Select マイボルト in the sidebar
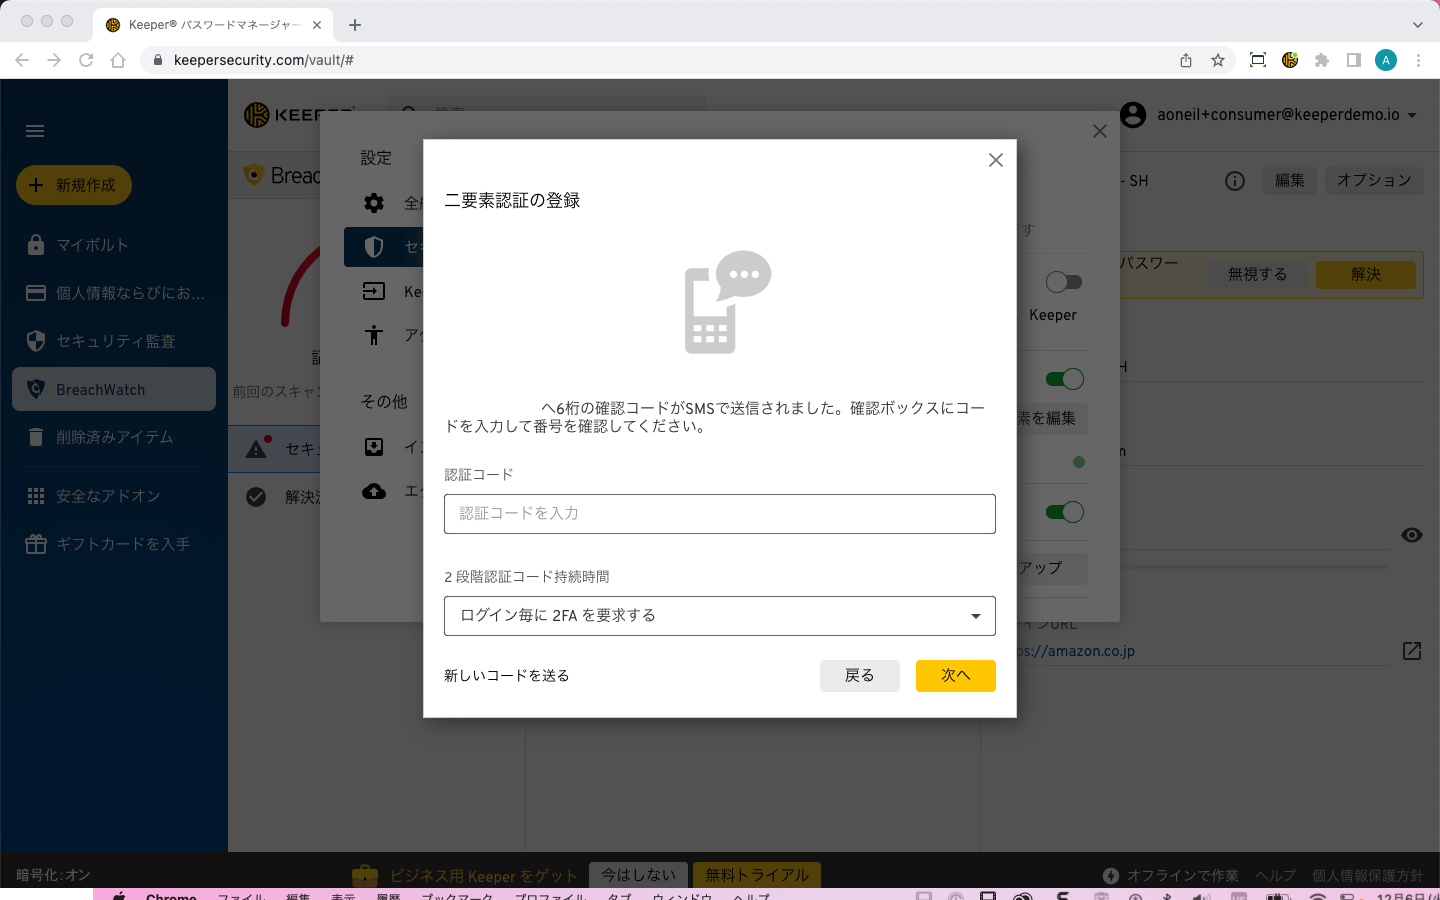This screenshot has width=1440, height=900. coord(92,245)
